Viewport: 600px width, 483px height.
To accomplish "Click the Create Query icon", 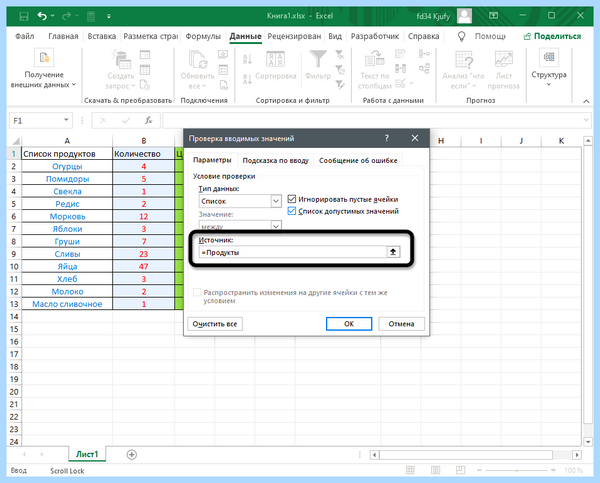I will [122, 60].
